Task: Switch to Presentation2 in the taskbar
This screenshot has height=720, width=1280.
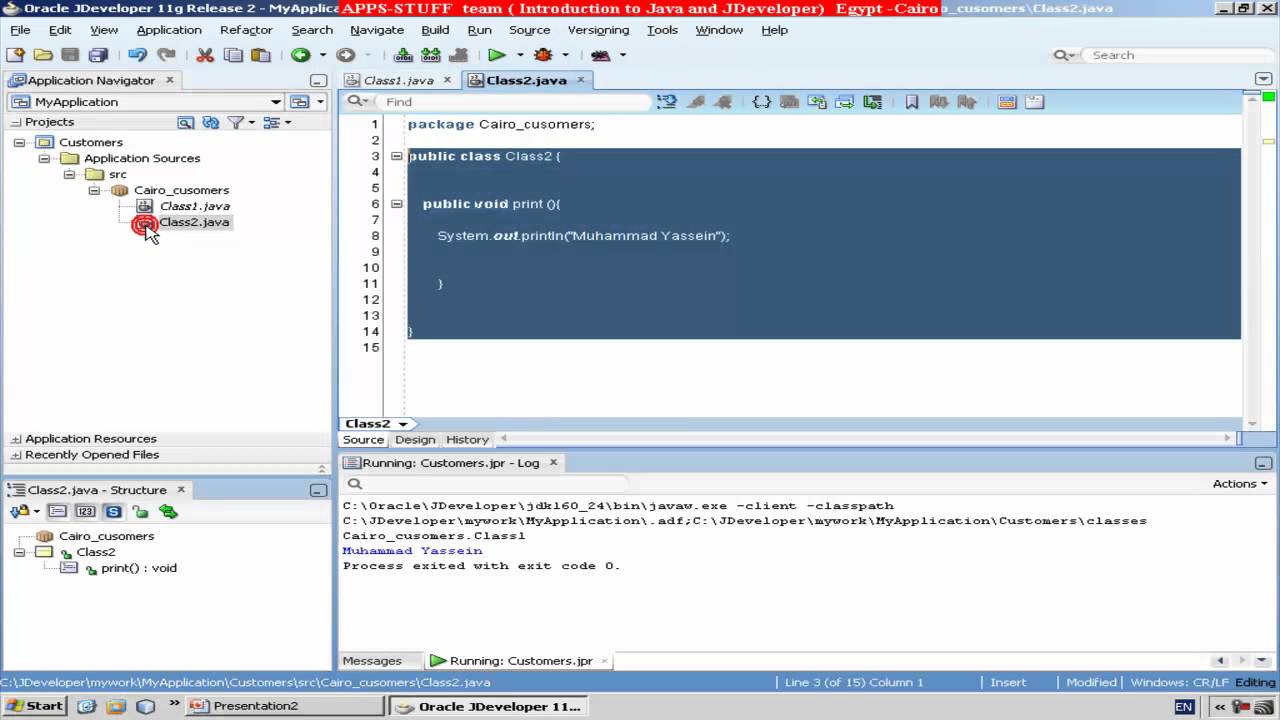Action: pos(286,706)
